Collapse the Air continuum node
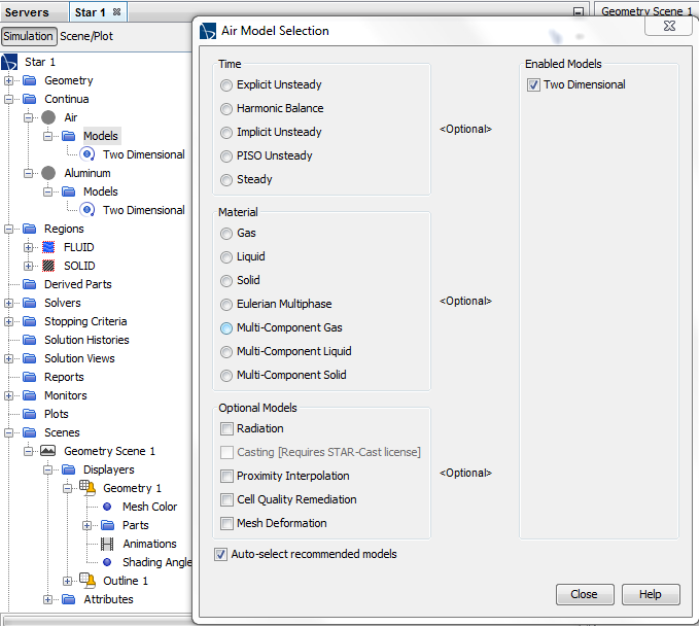 pos(28,118)
